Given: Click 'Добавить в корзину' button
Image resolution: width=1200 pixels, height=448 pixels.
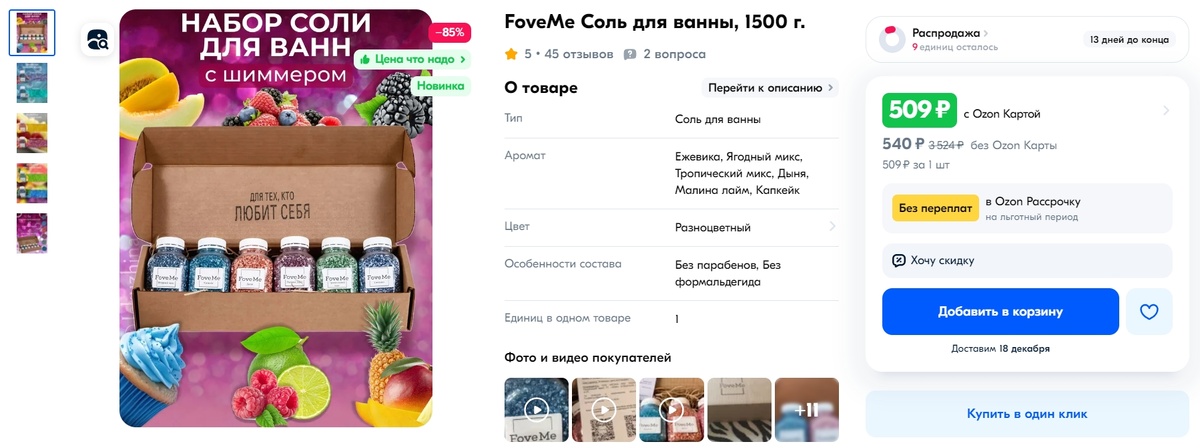Looking at the screenshot, I should 1000,312.
